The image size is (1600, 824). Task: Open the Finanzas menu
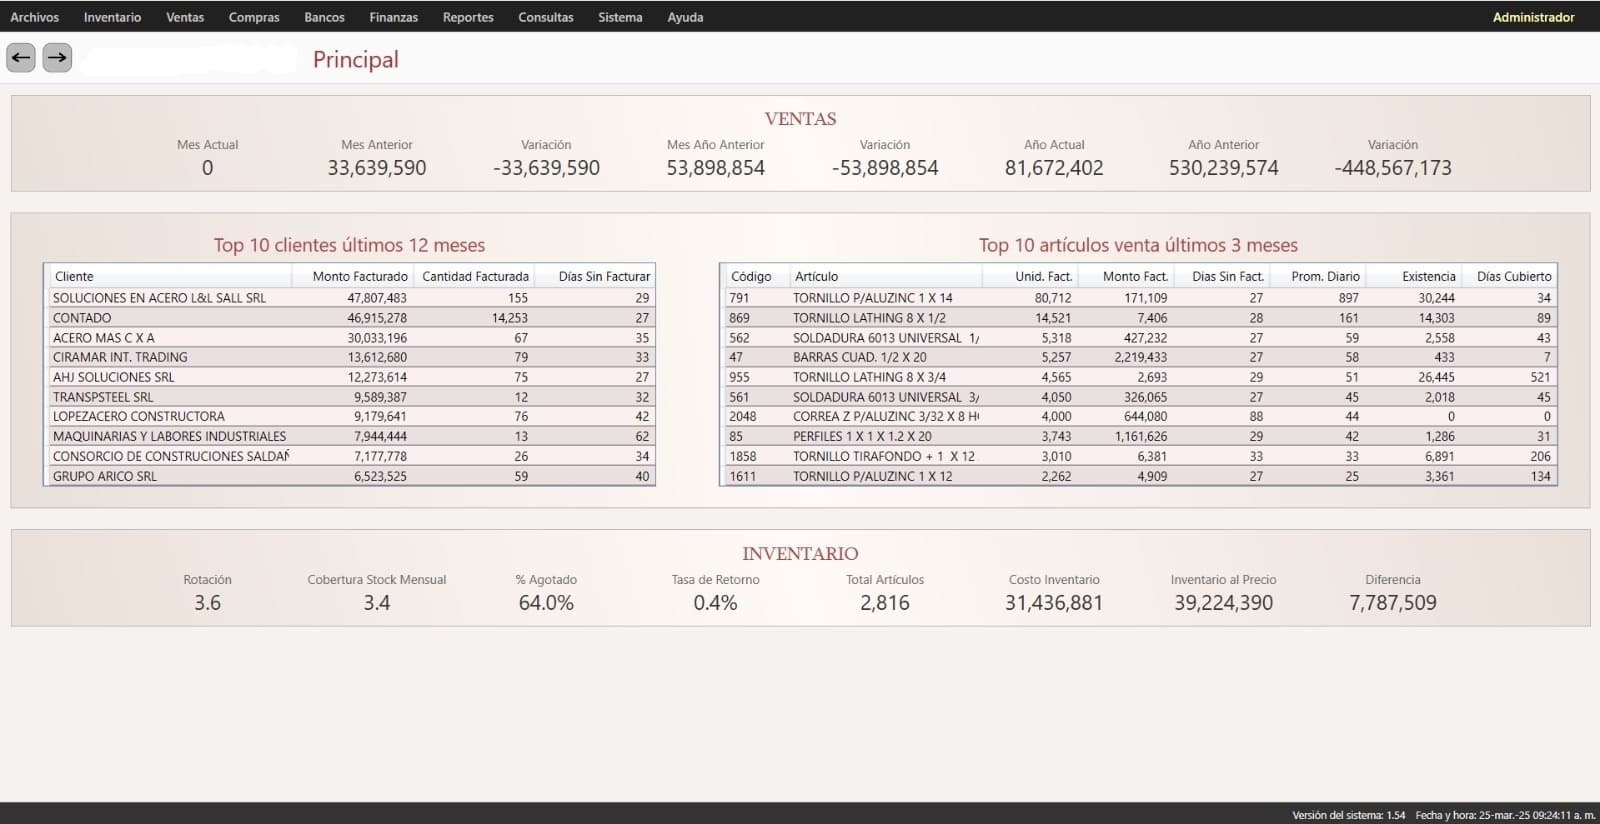pyautogui.click(x=393, y=17)
